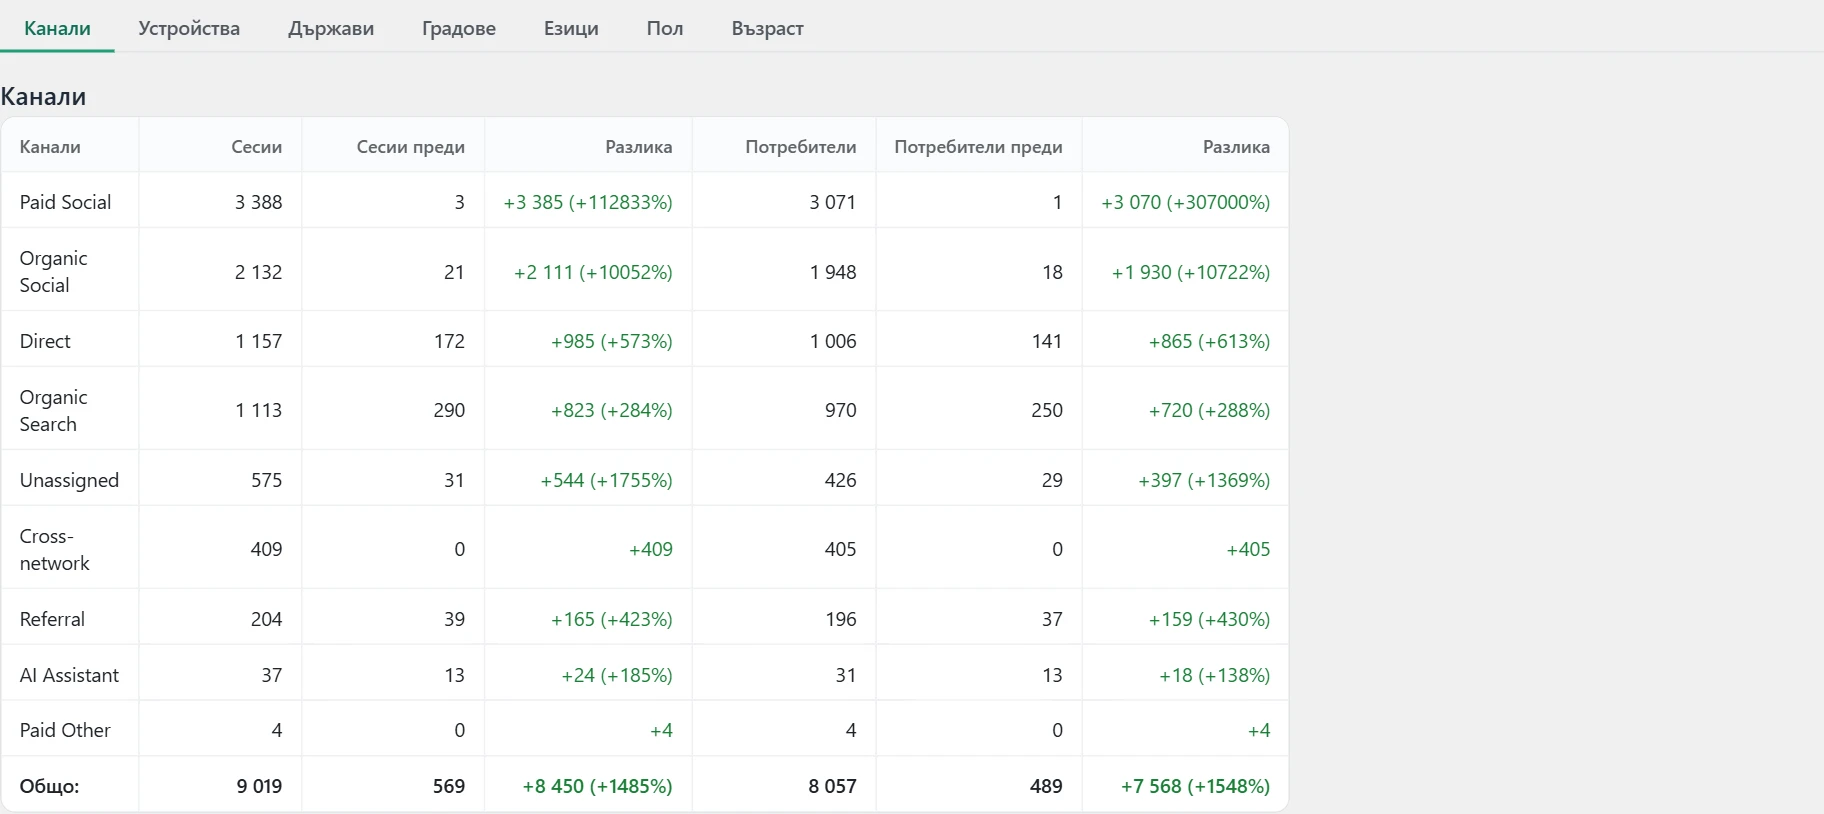The width and height of the screenshot is (1824, 814).
Task: Select the Direct channel row label
Action: click(x=45, y=341)
